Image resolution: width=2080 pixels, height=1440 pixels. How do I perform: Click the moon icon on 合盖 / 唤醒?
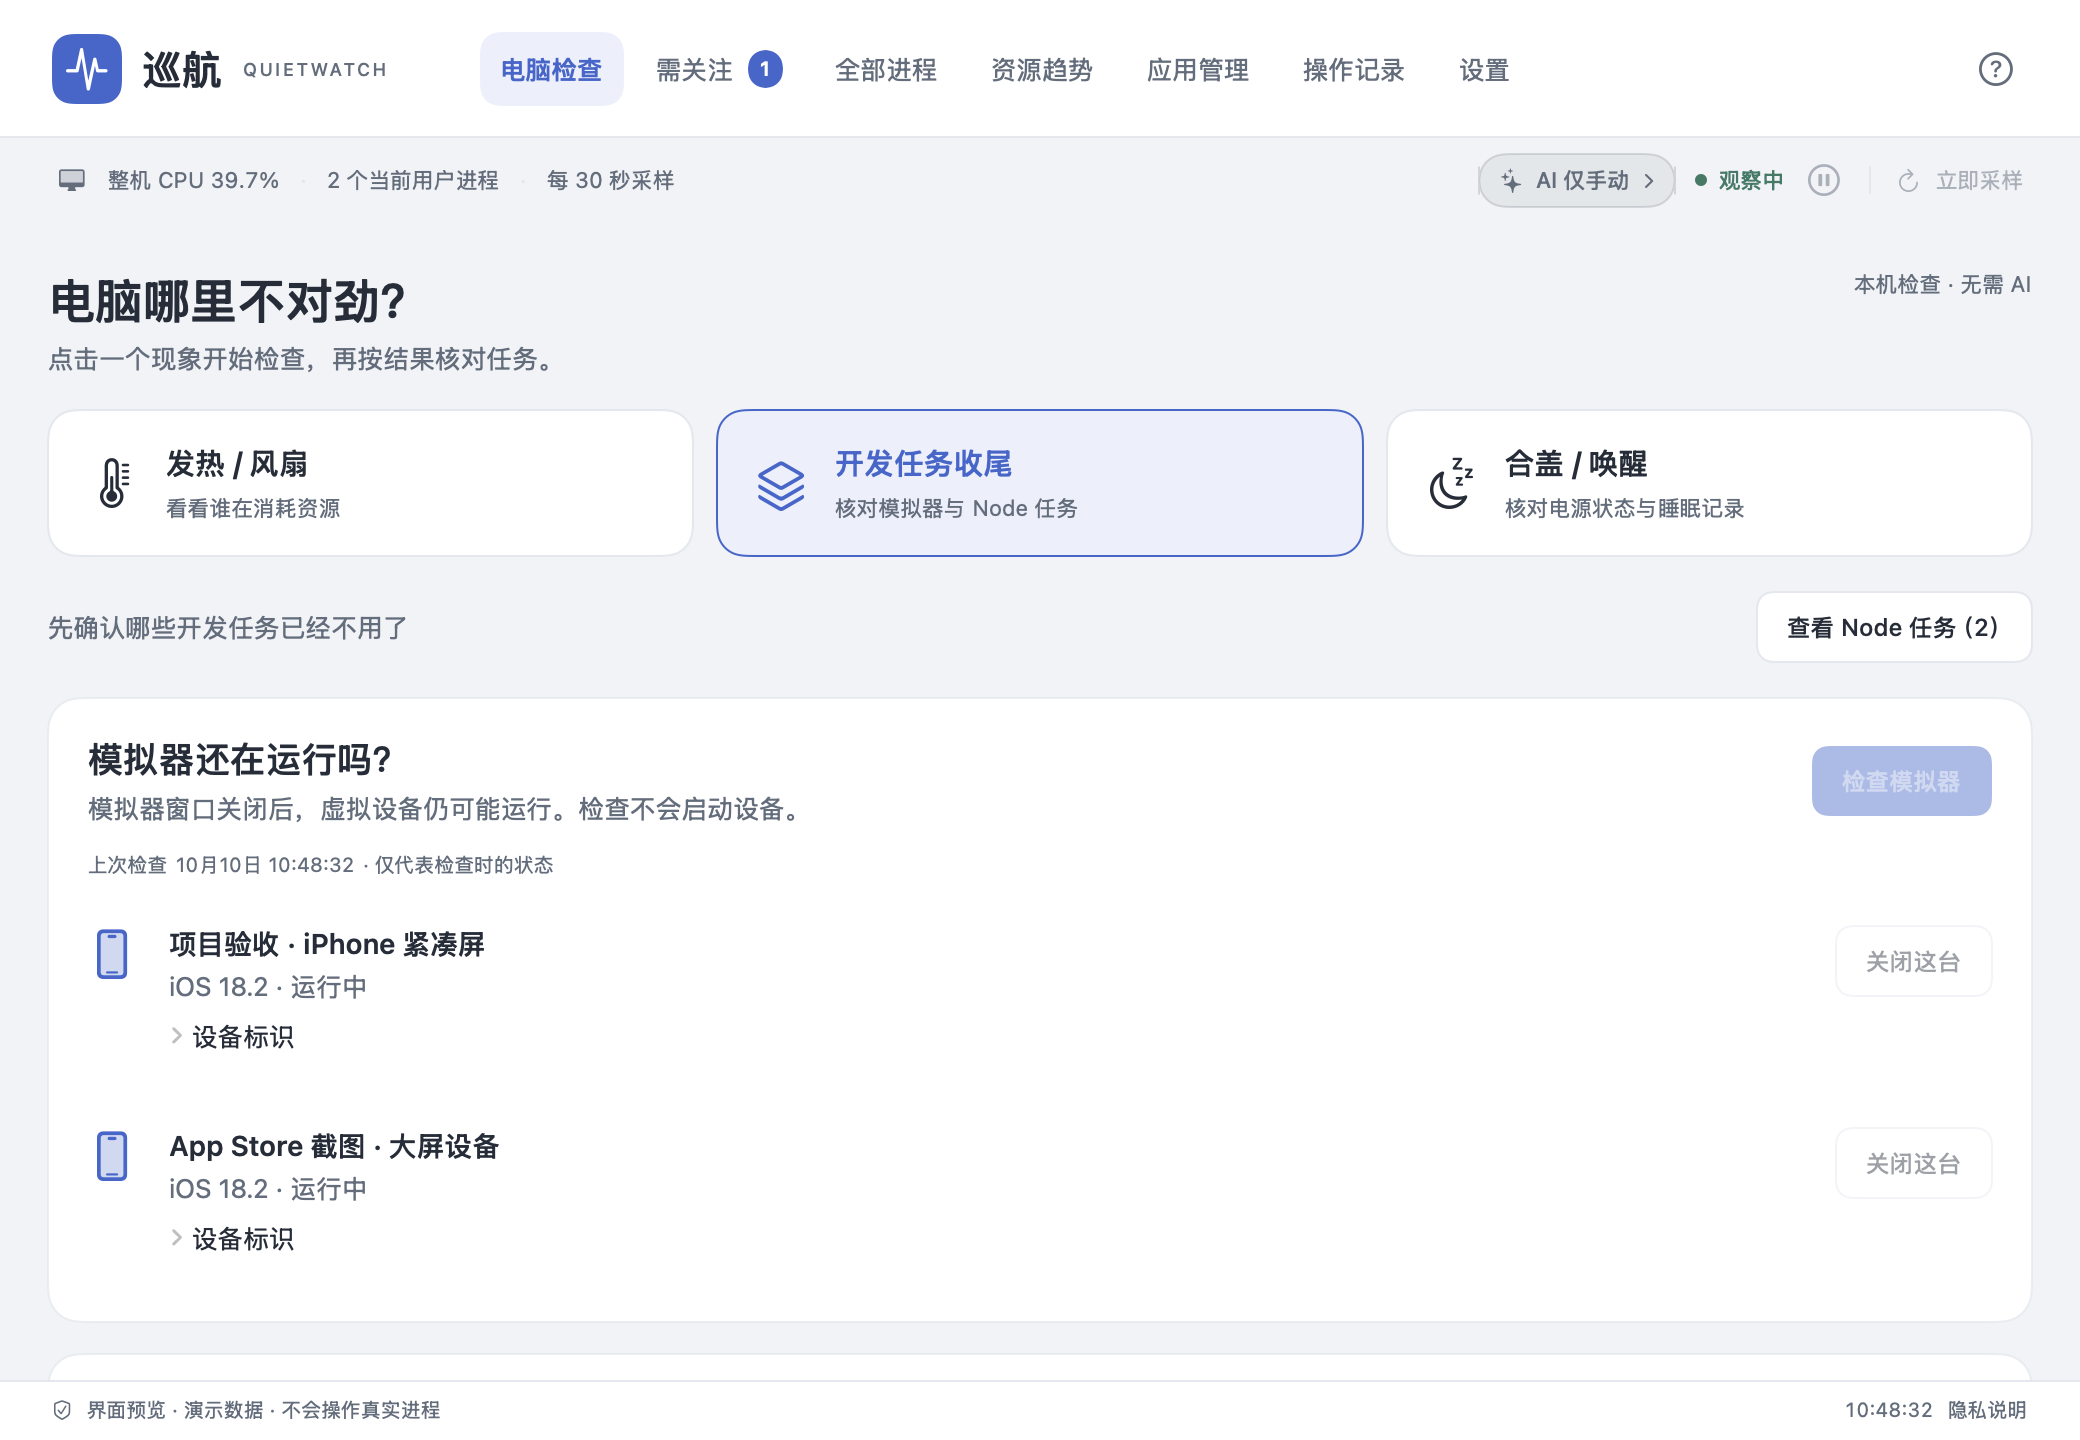pyautogui.click(x=1451, y=483)
